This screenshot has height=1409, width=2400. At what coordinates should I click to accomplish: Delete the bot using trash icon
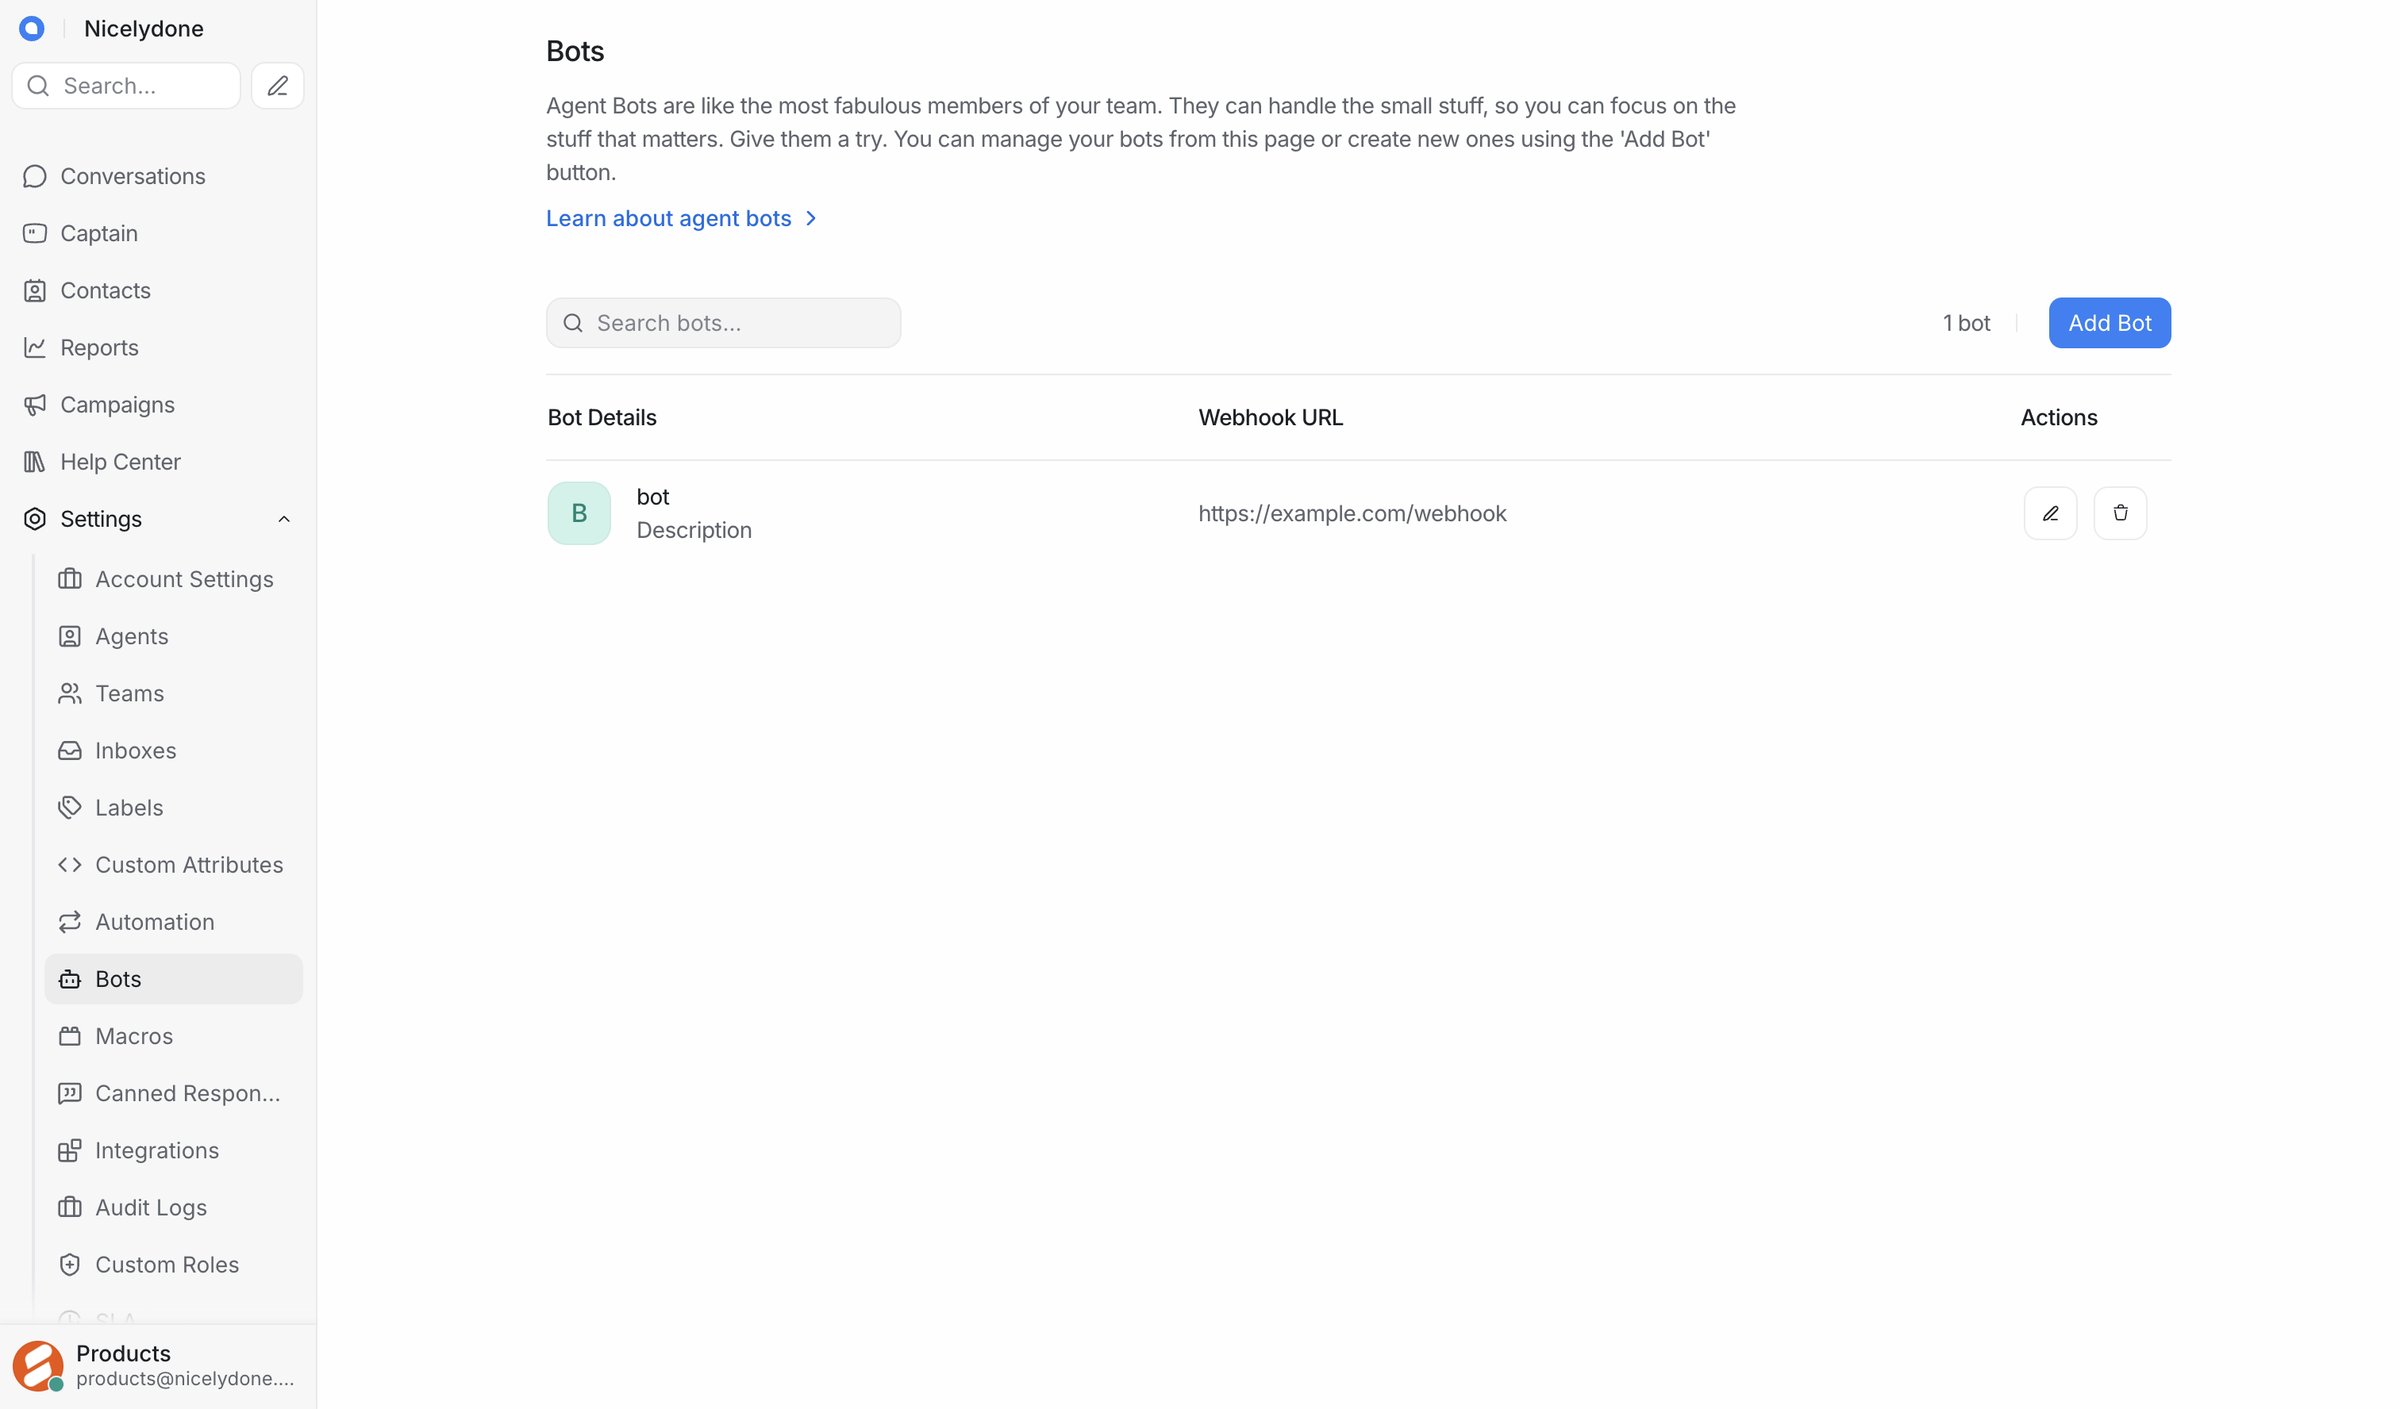2120,513
